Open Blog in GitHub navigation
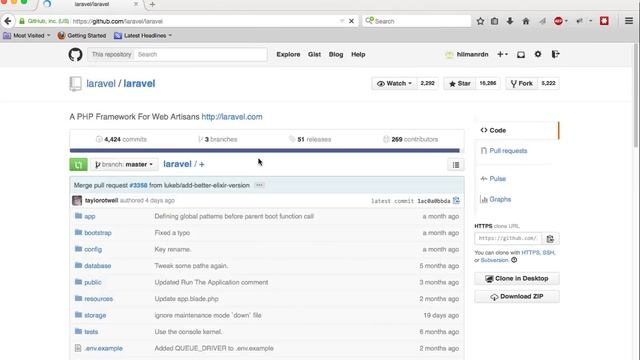The height and width of the screenshot is (360, 640). click(336, 54)
